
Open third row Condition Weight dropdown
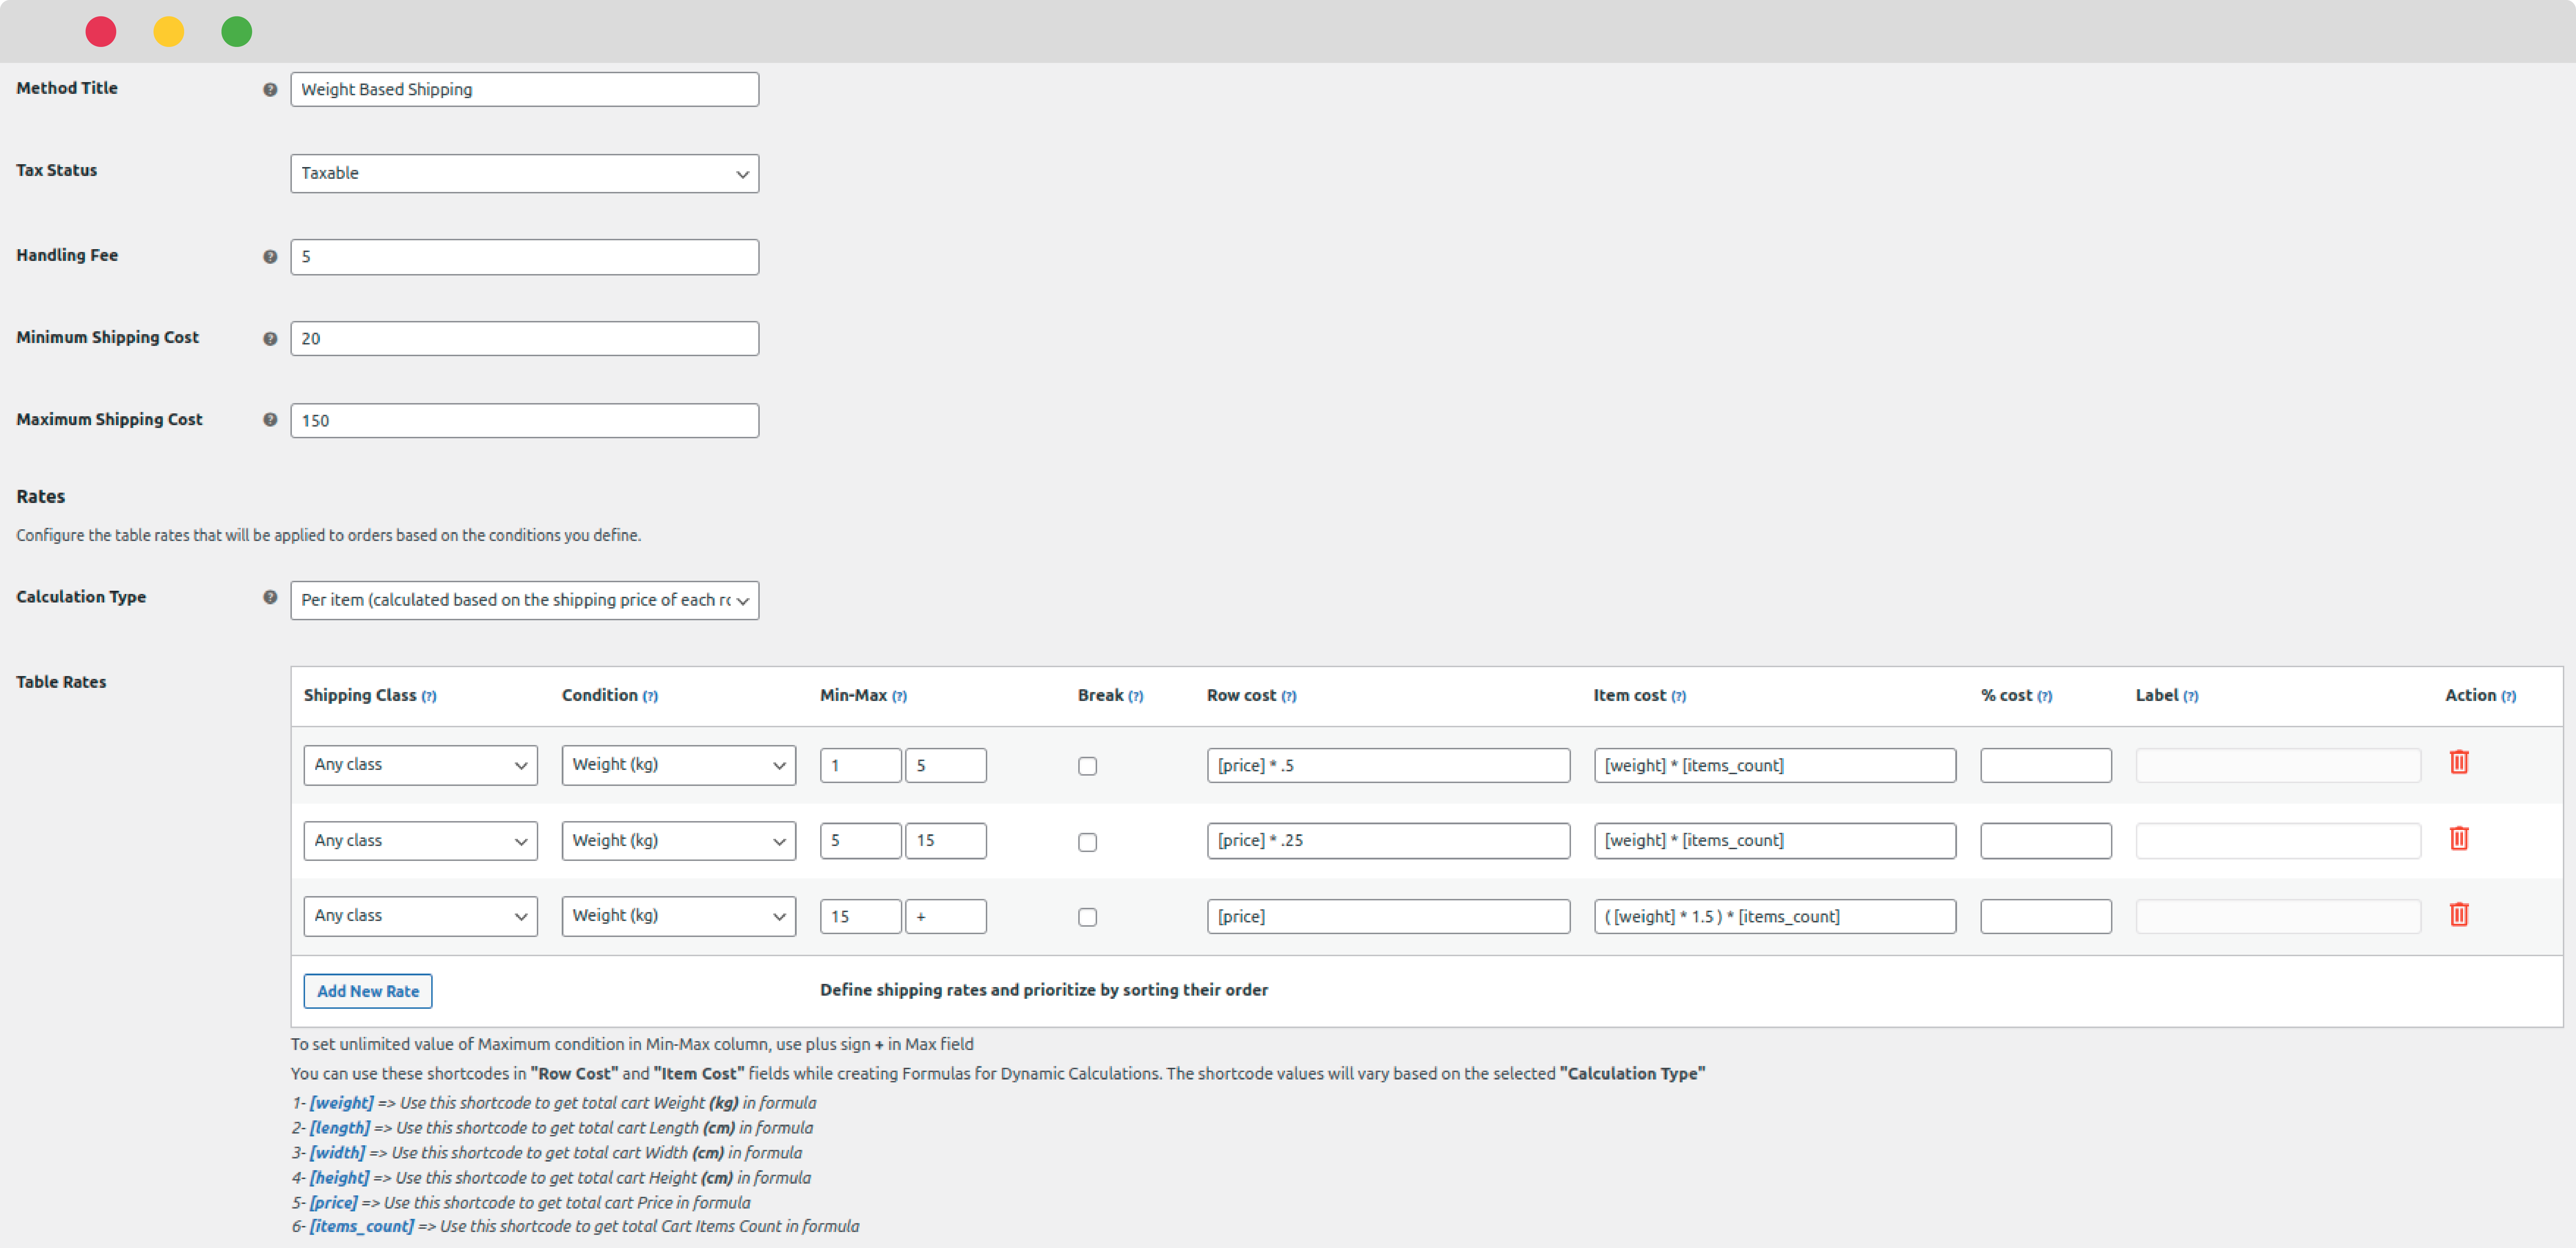pos(678,916)
